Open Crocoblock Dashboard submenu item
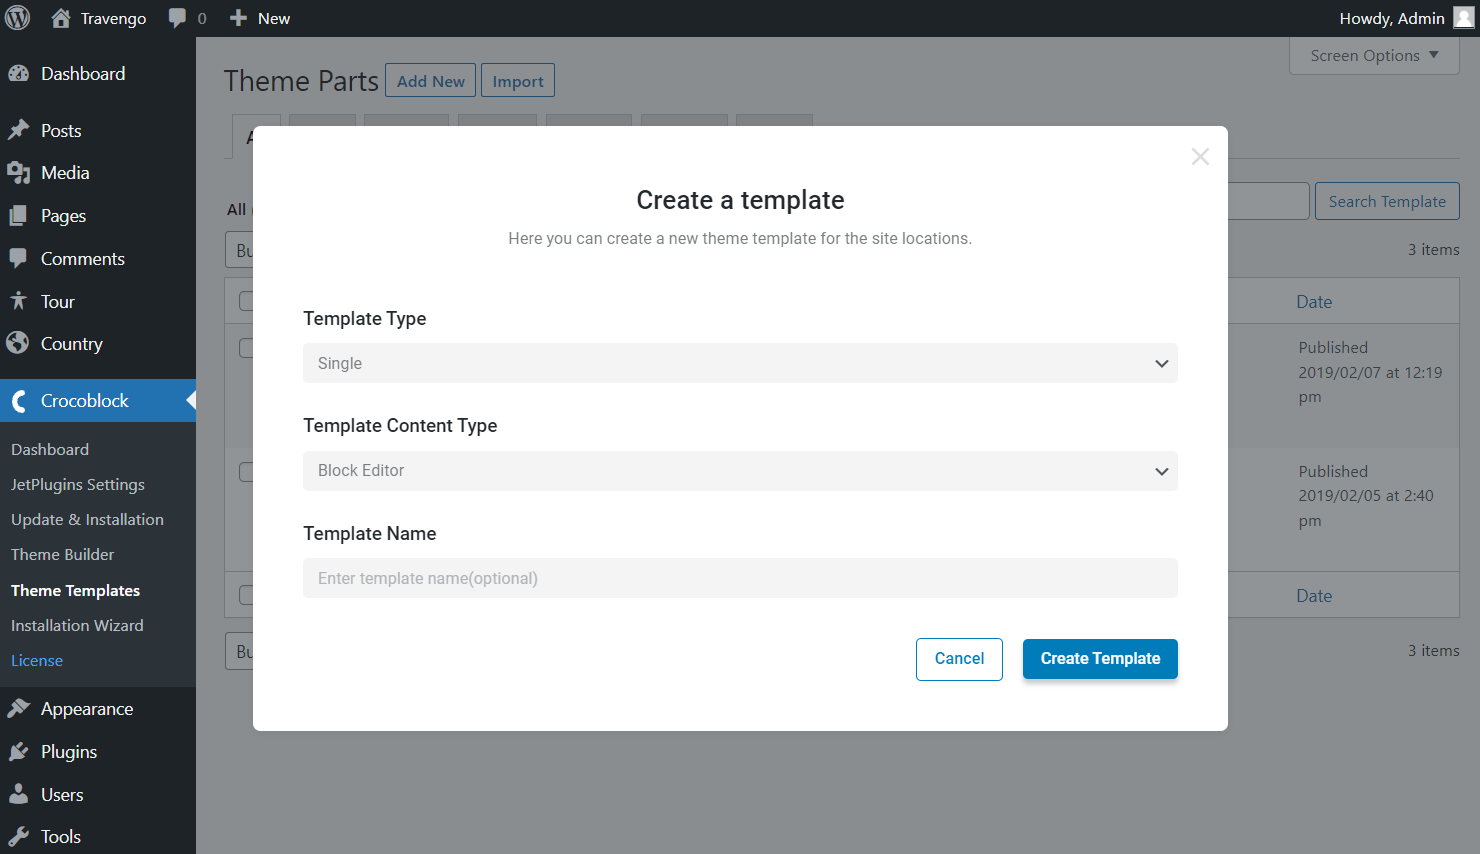The image size is (1480, 854). click(50, 450)
